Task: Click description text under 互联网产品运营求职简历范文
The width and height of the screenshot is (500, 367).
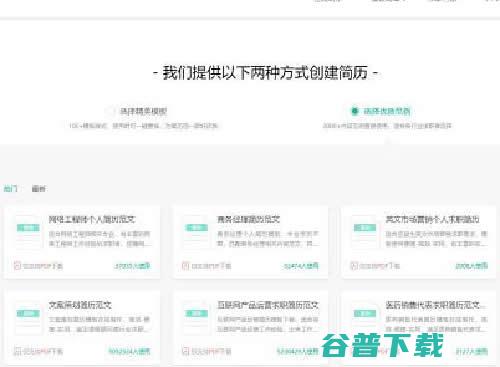Action: pyautogui.click(x=268, y=324)
